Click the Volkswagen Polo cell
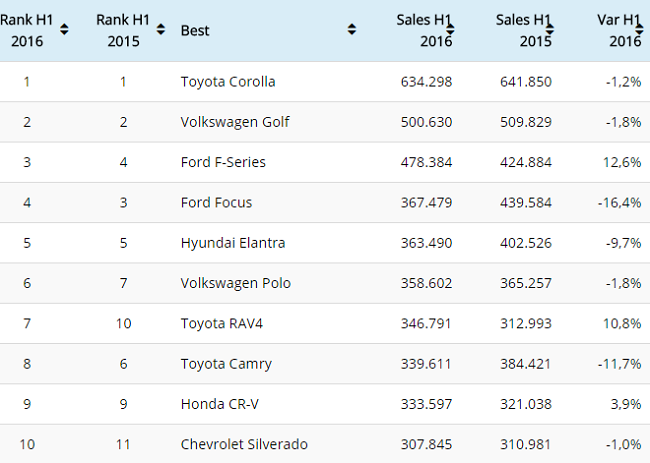 coord(235,283)
